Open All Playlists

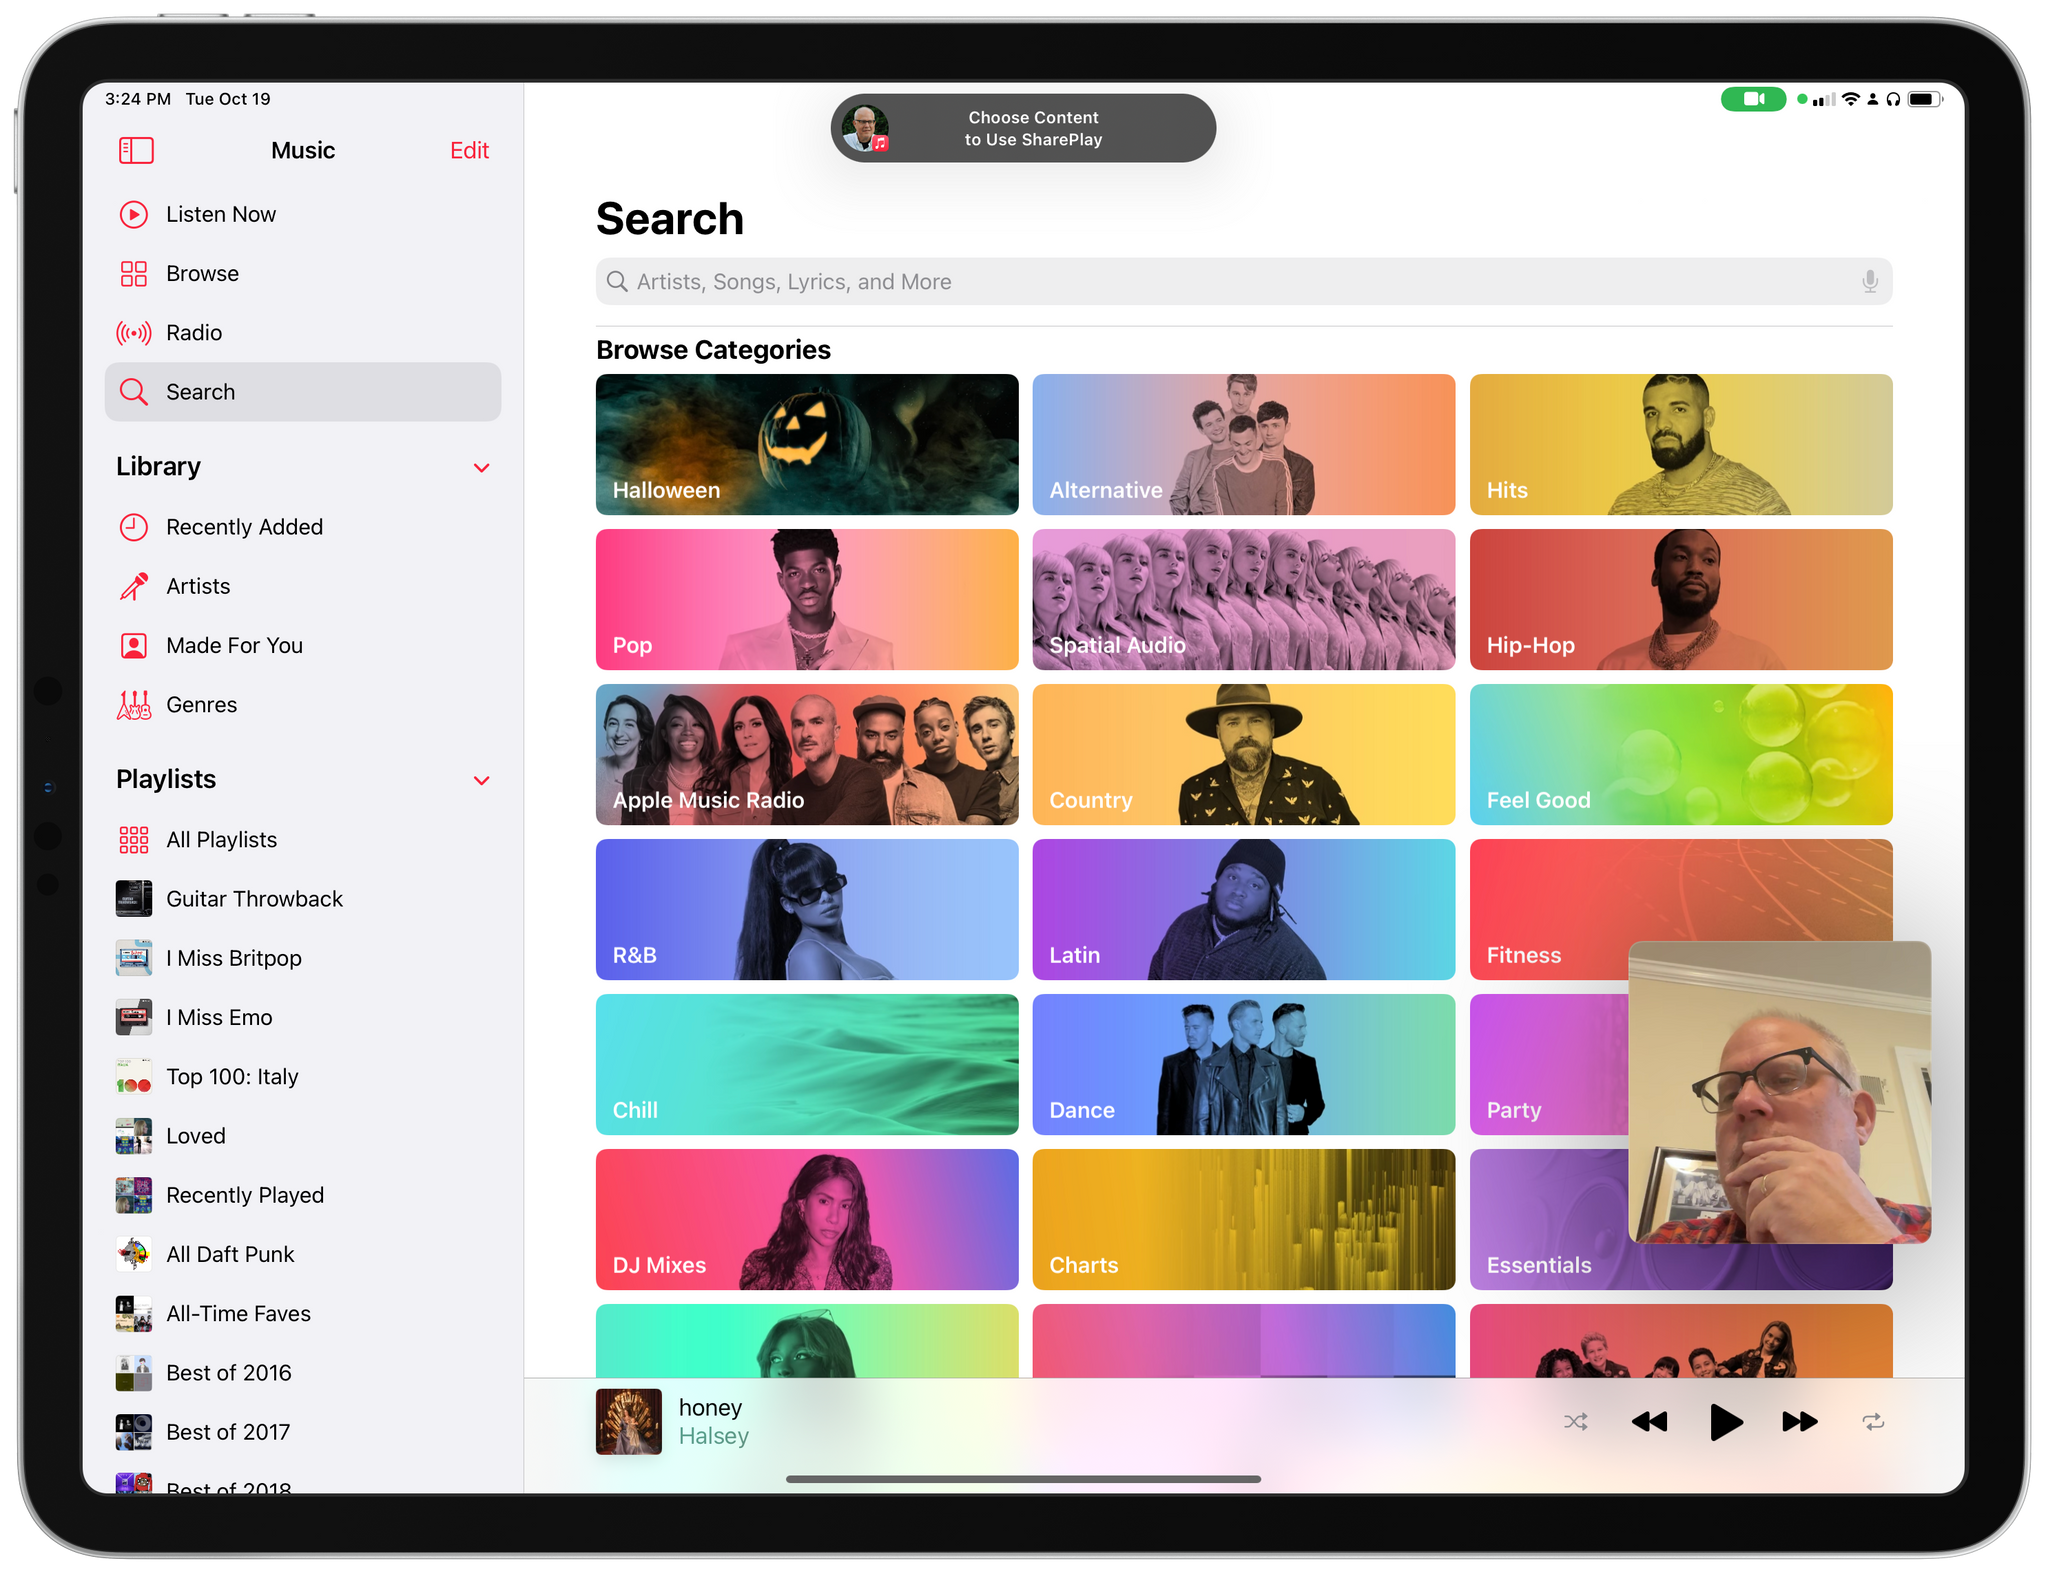[303, 840]
